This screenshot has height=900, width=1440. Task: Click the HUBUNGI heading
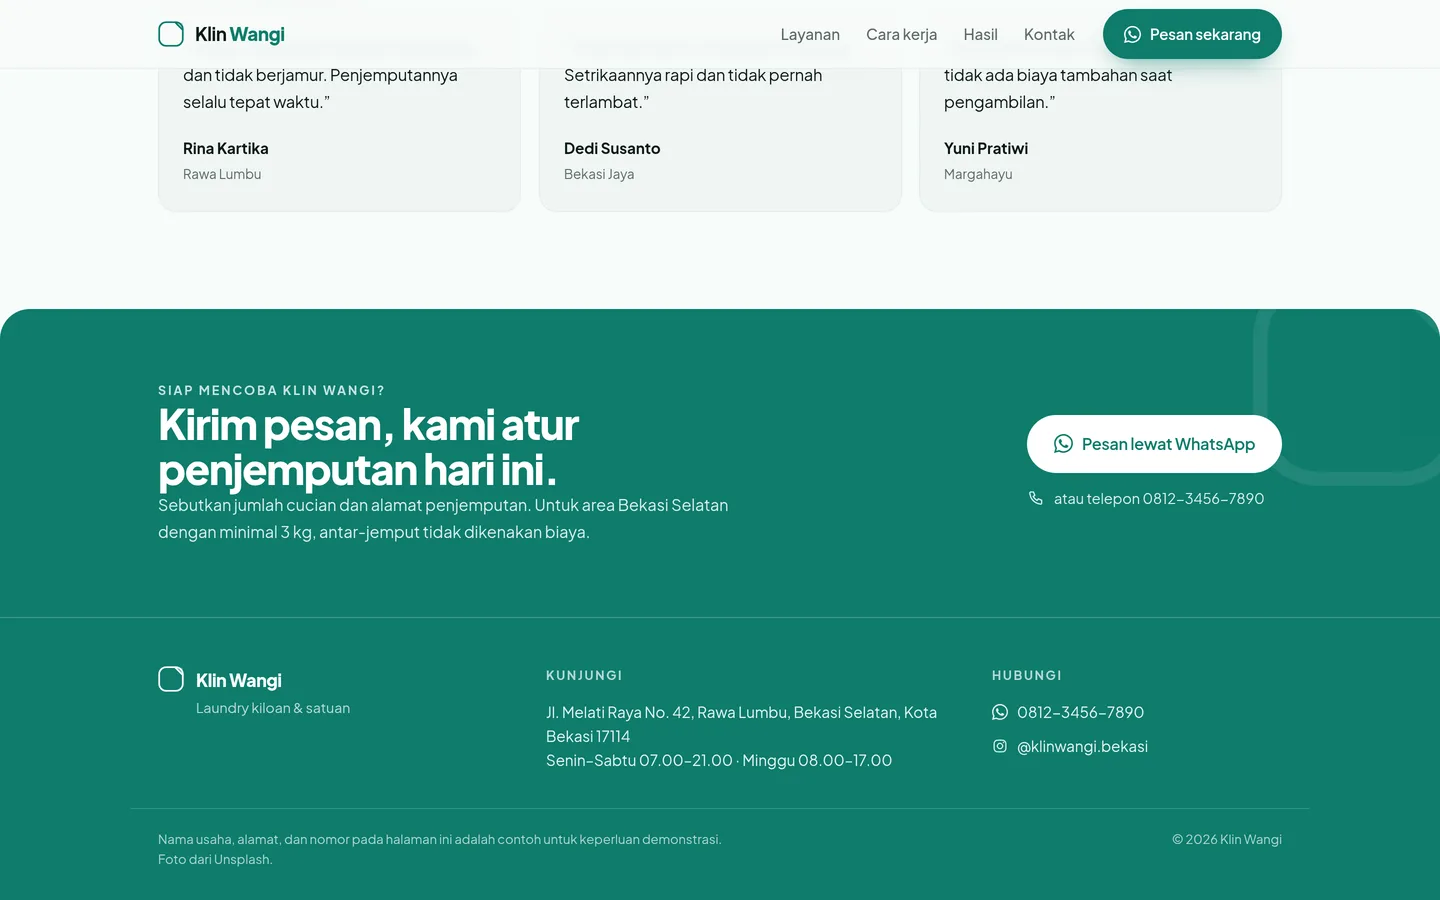[1027, 675]
